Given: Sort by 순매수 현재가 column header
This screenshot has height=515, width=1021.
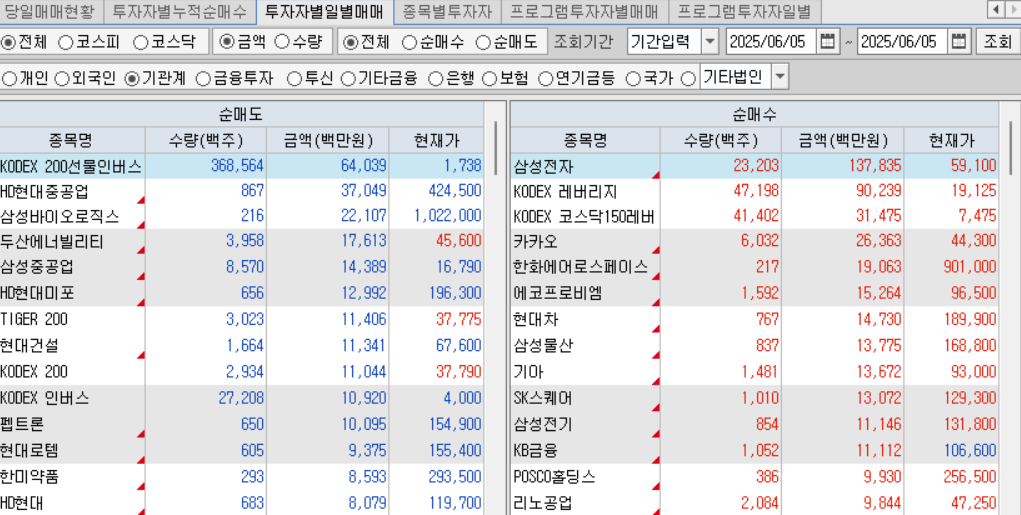Looking at the screenshot, I should pos(951,140).
